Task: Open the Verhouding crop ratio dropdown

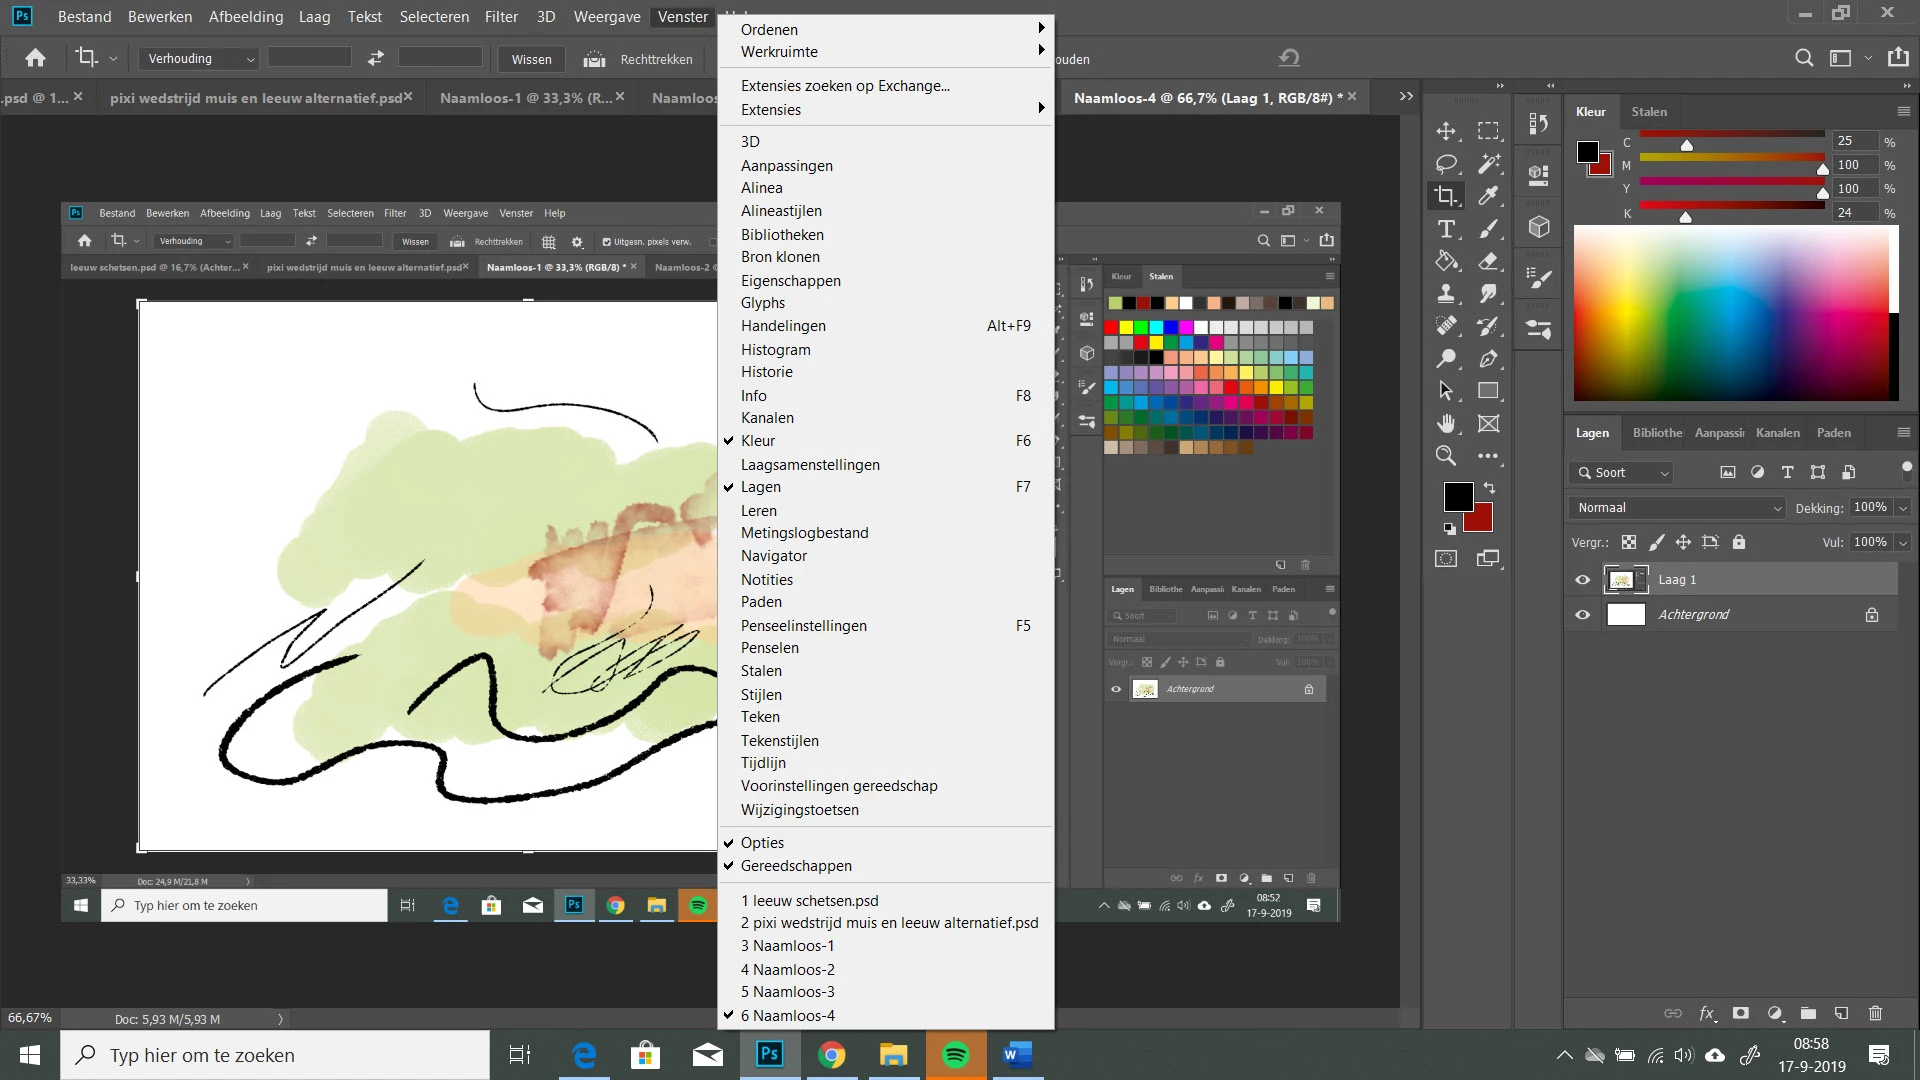Action: pos(199,59)
